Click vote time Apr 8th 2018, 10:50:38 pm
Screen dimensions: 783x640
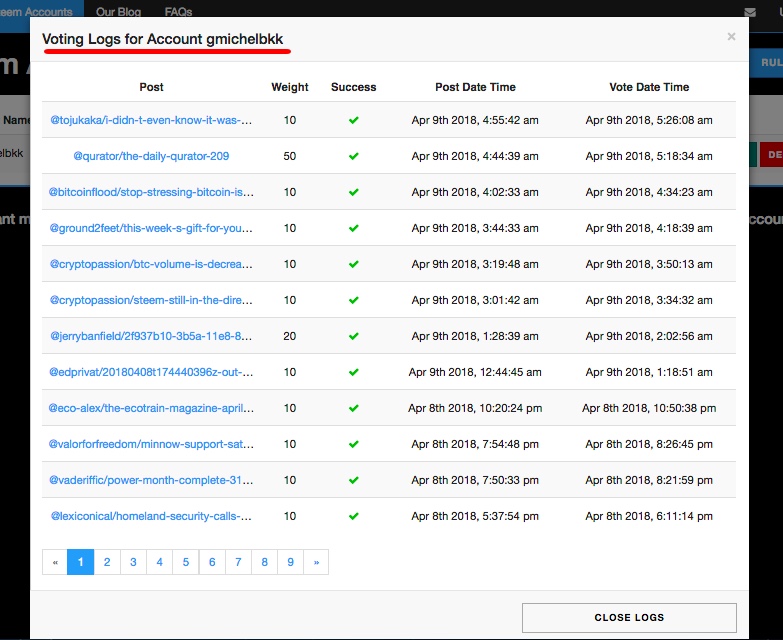[x=649, y=408]
